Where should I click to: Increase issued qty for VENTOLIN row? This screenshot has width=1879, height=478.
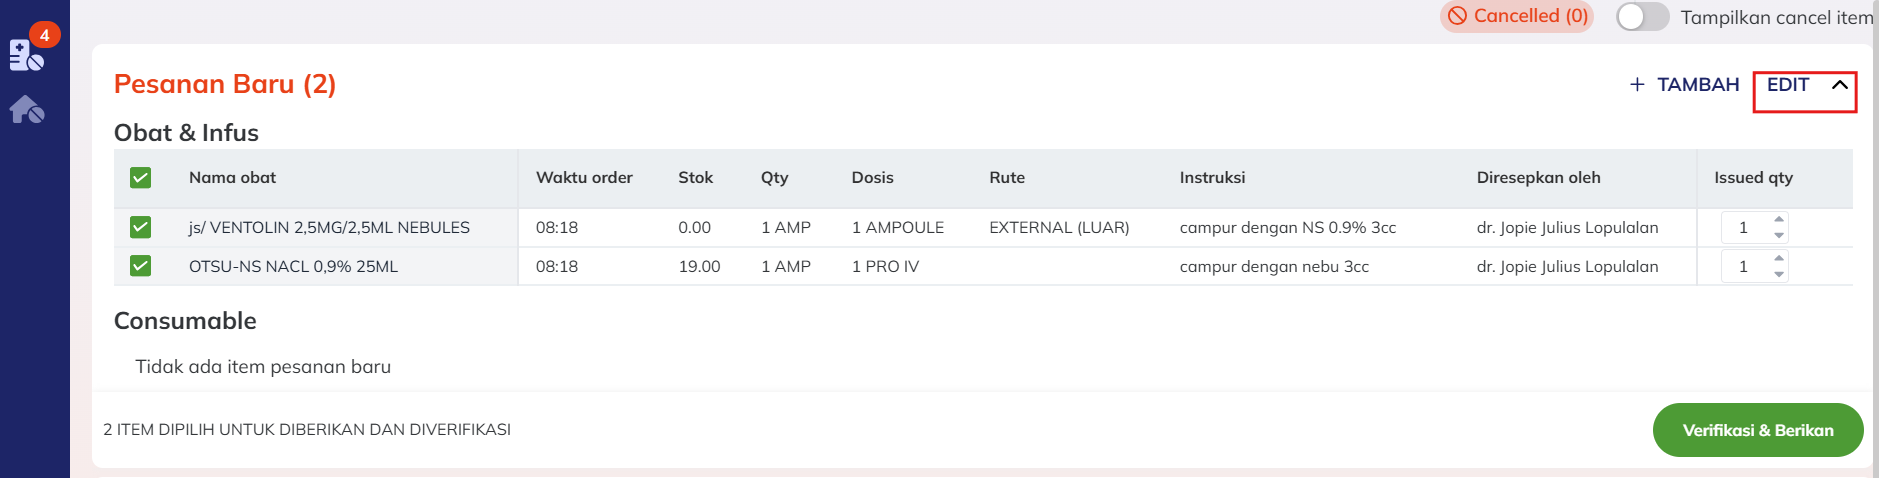(1779, 220)
